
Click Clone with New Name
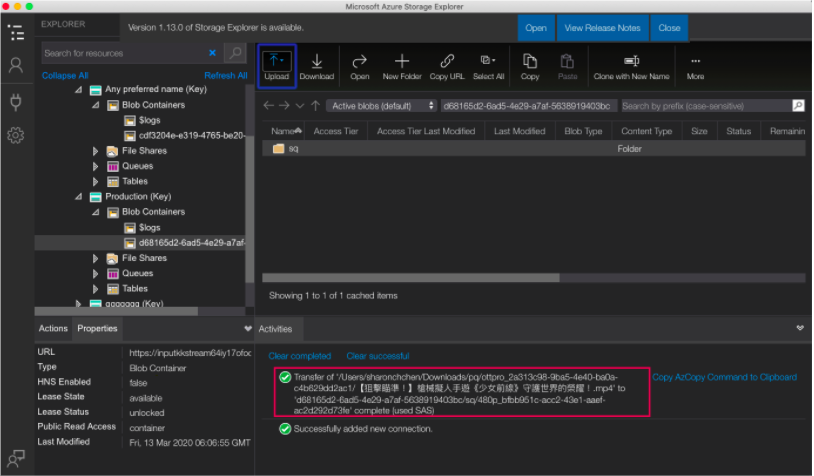[x=631, y=66]
